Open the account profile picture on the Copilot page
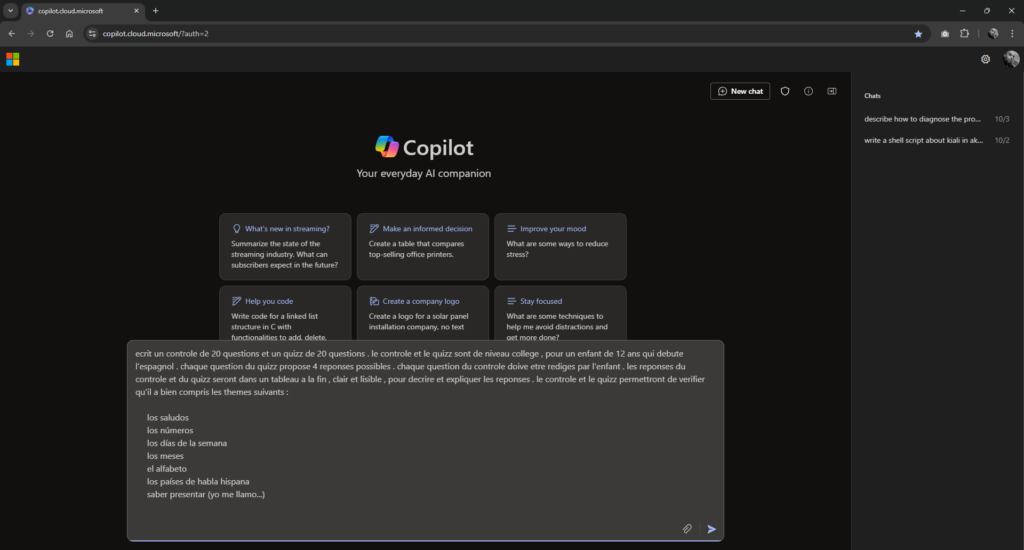This screenshot has height=550, width=1024. coord(1011,59)
